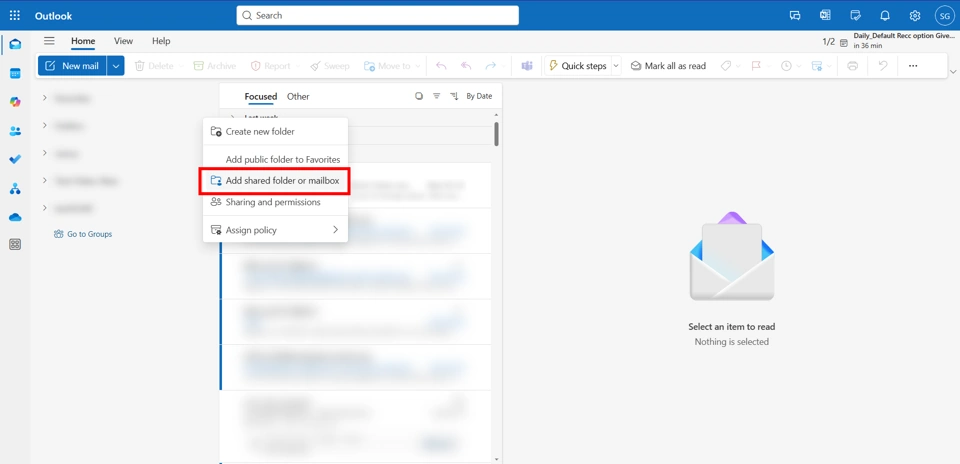960x464 pixels.
Task: Click the Archive button
Action: (x=215, y=65)
